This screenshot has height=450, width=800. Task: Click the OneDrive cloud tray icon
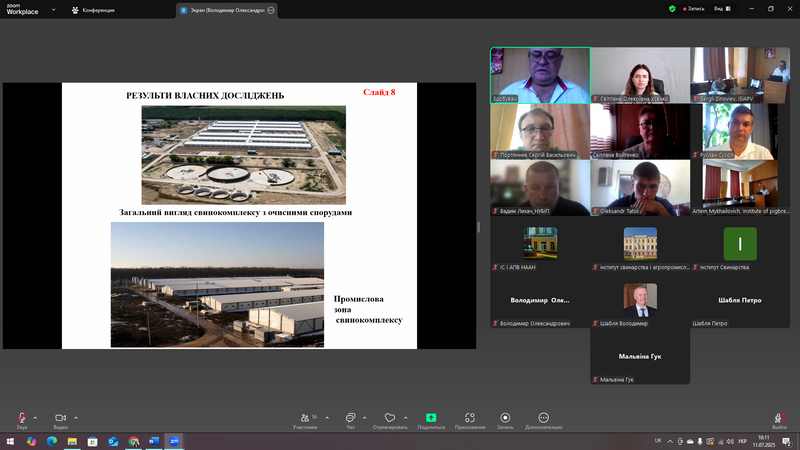tap(690, 441)
